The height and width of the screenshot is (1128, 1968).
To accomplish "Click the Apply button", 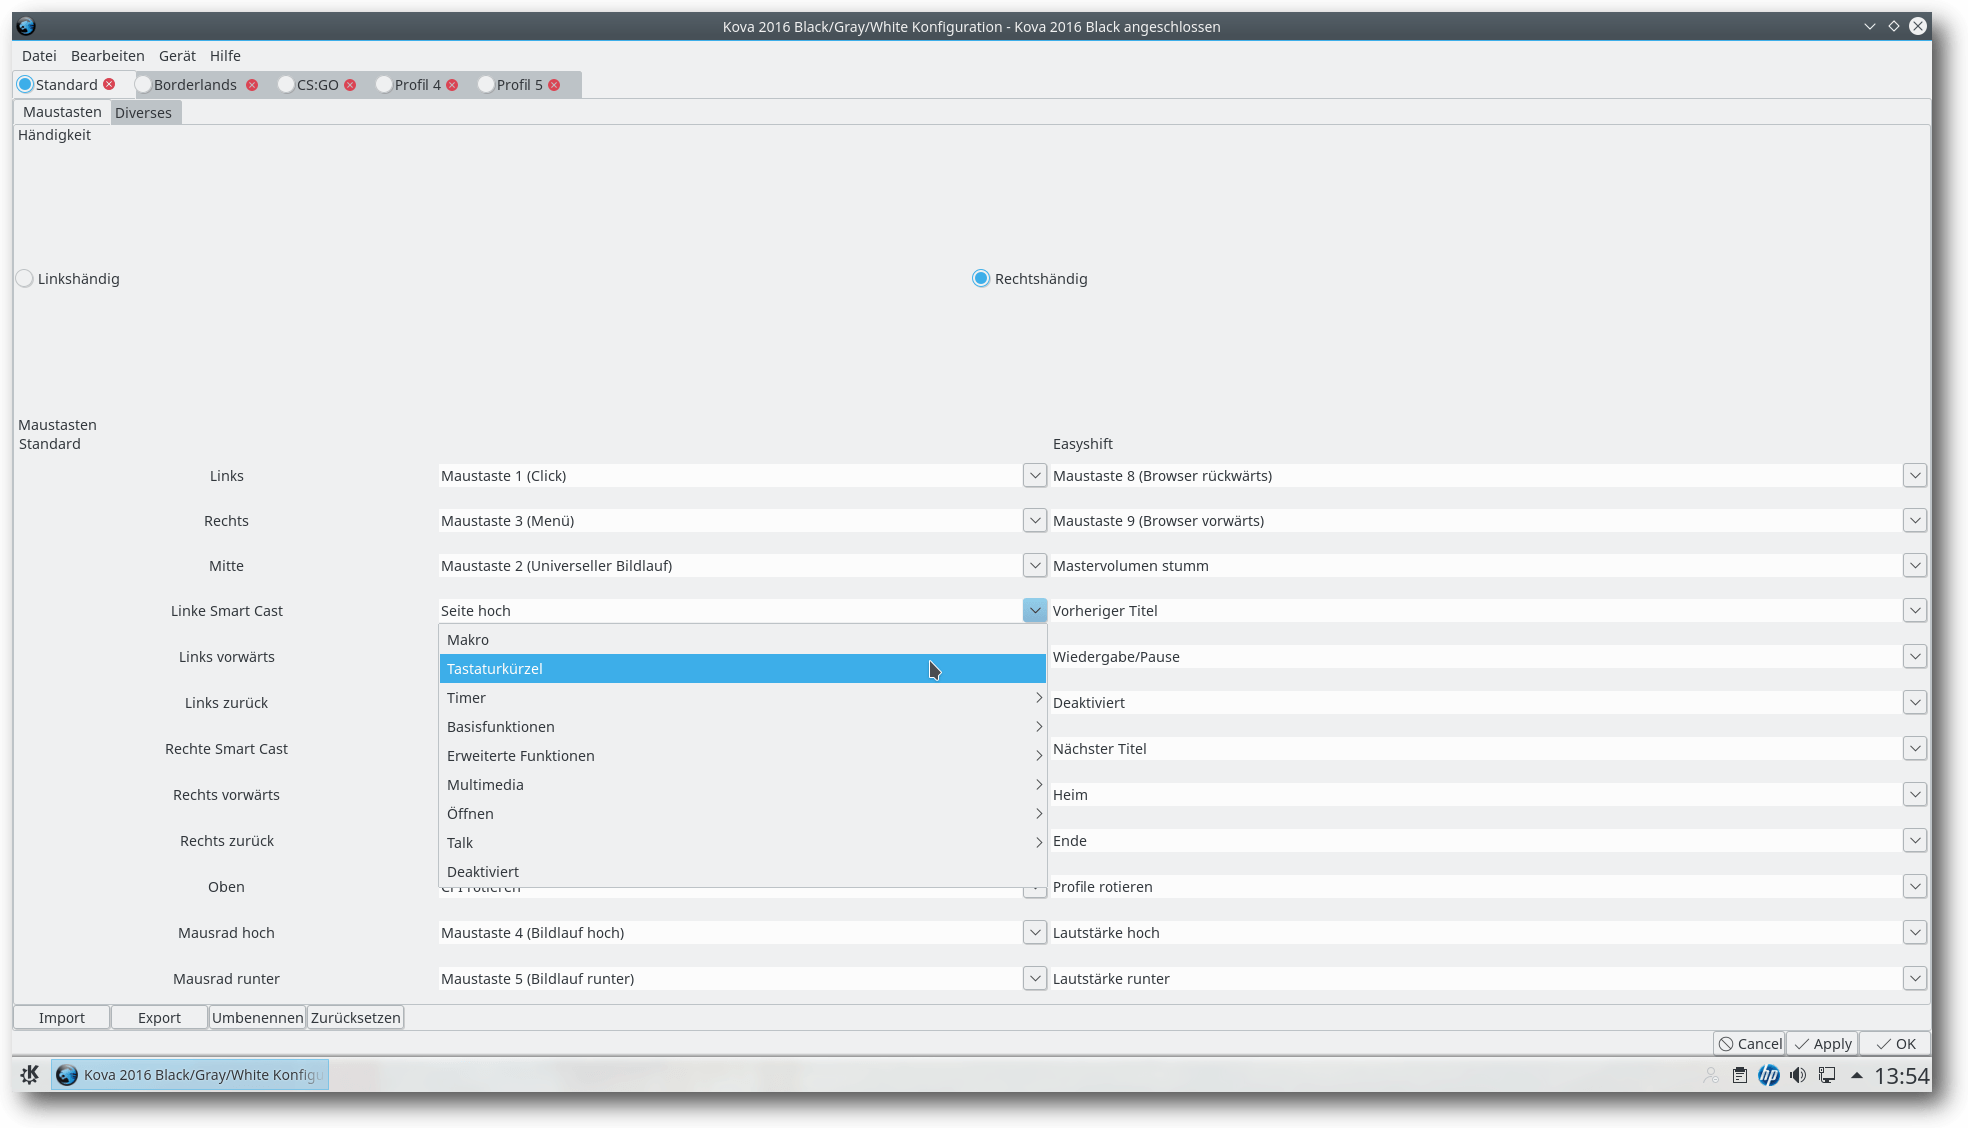I will point(1823,1042).
